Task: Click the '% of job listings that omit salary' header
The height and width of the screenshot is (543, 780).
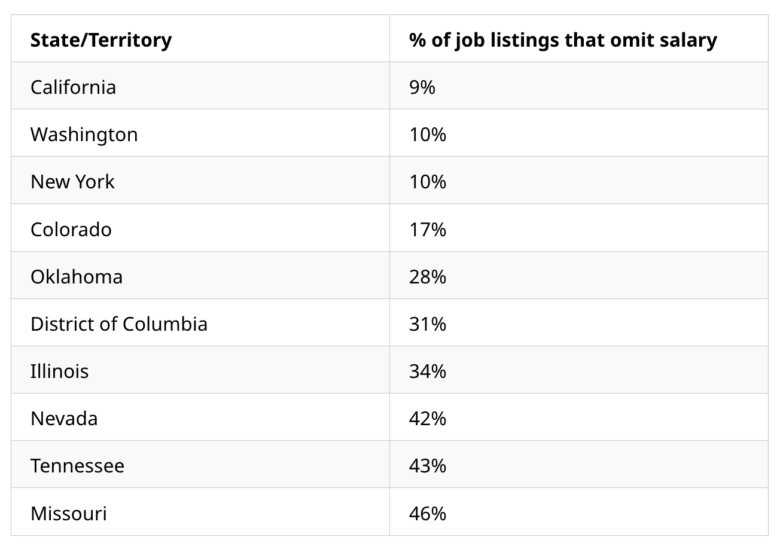Action: point(562,40)
